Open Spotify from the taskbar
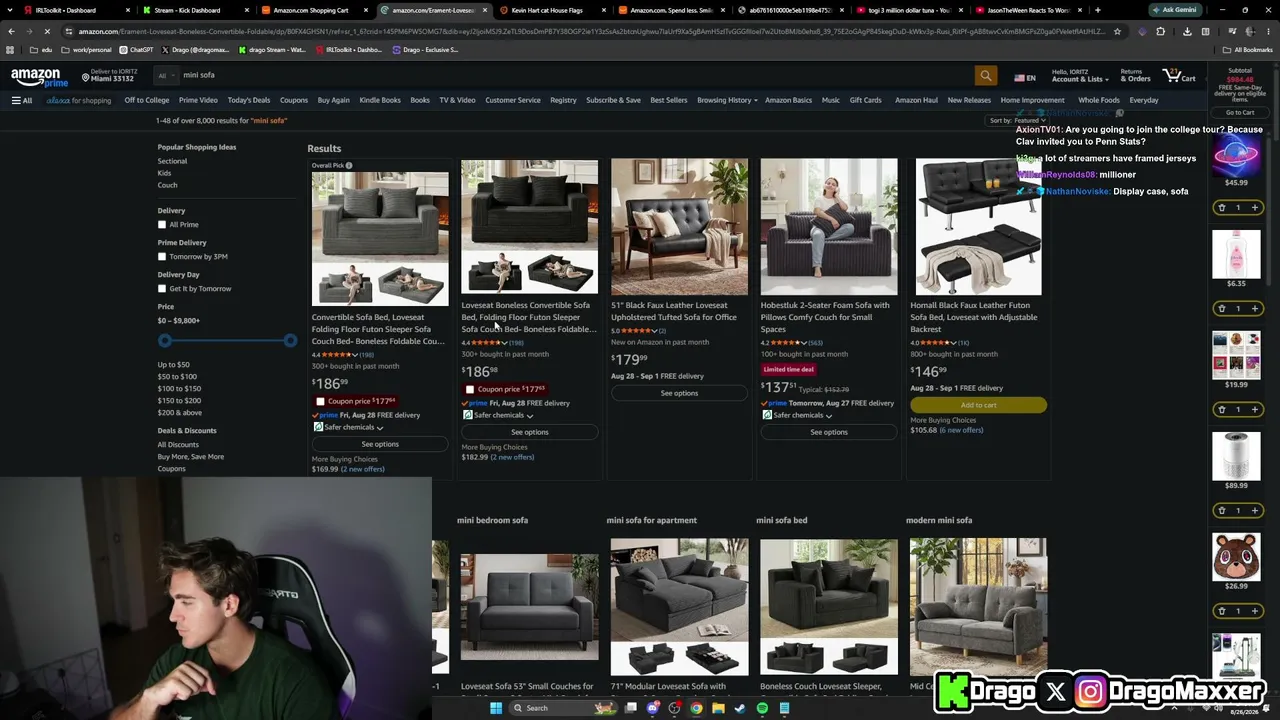 (x=762, y=708)
